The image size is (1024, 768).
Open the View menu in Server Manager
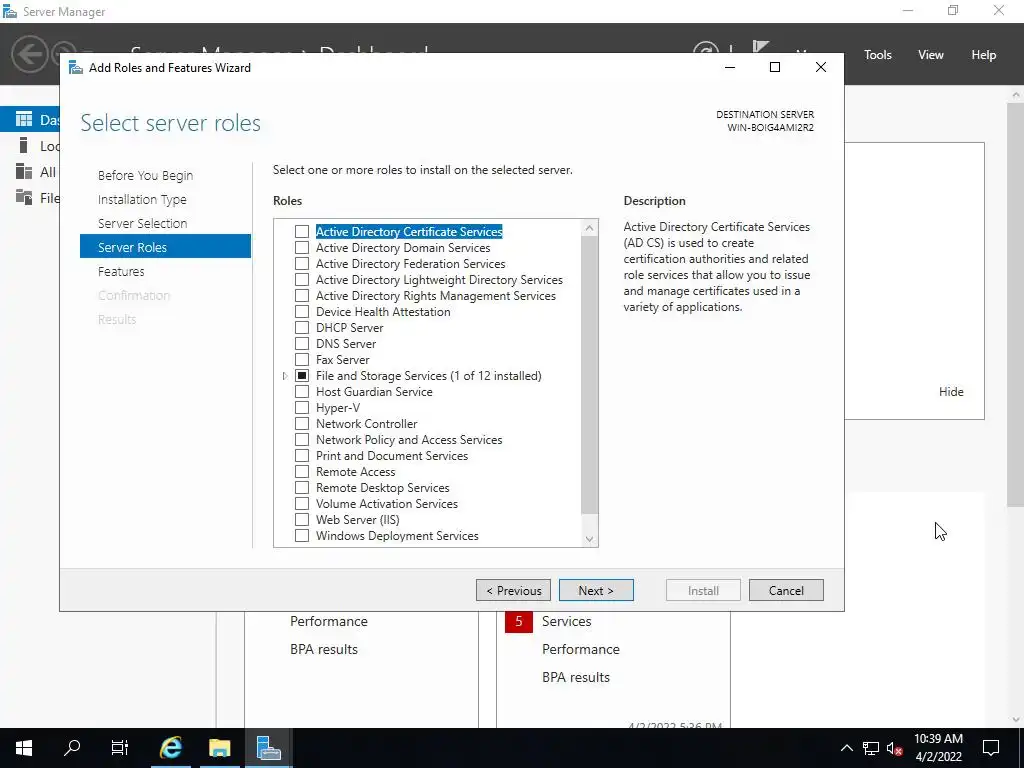click(x=930, y=55)
